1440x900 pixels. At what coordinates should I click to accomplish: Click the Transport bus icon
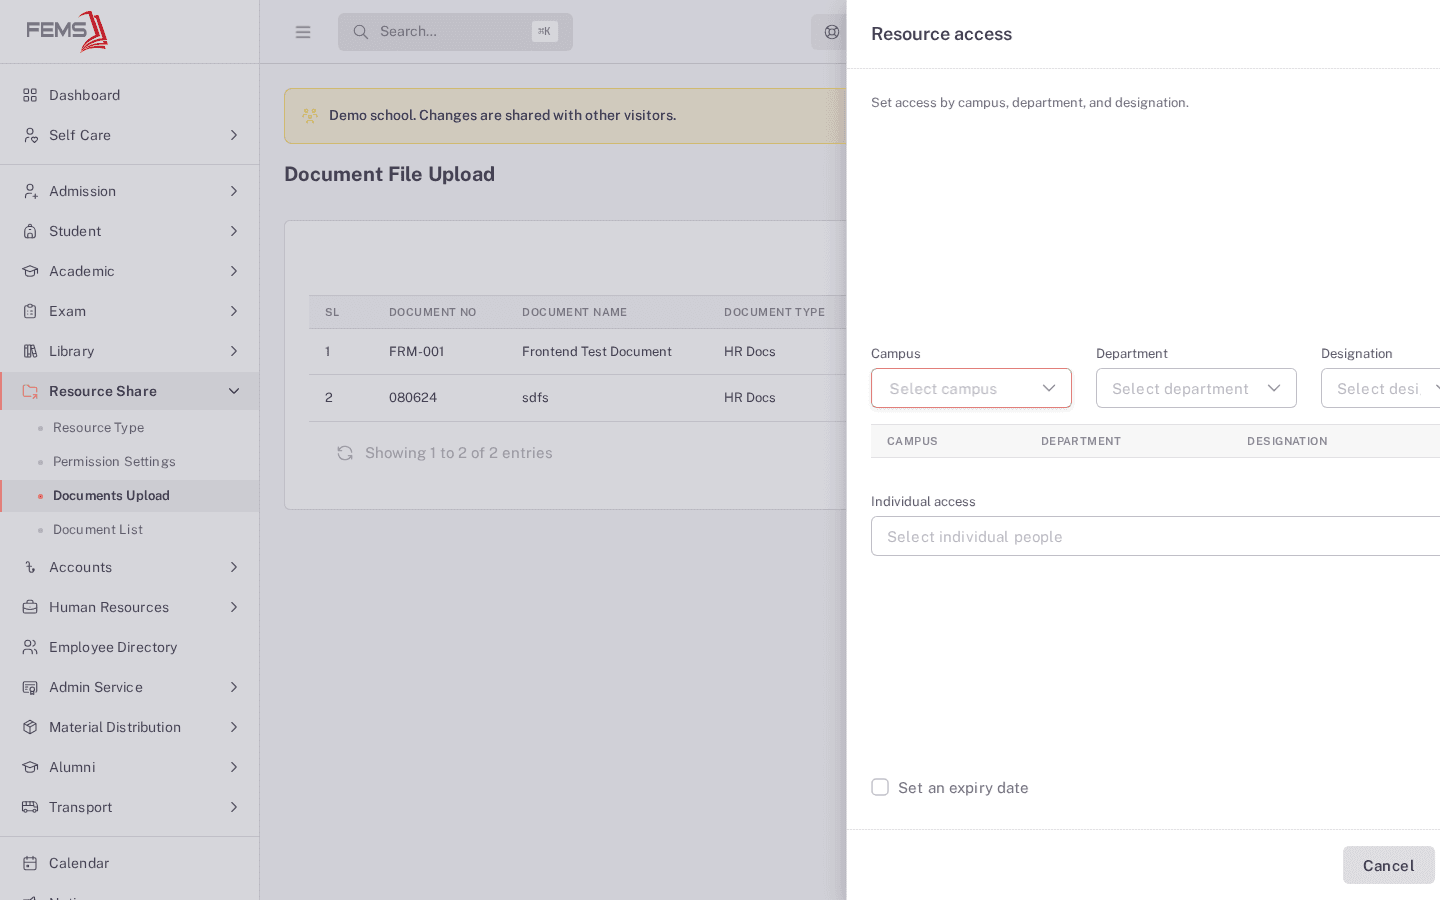pos(30,807)
